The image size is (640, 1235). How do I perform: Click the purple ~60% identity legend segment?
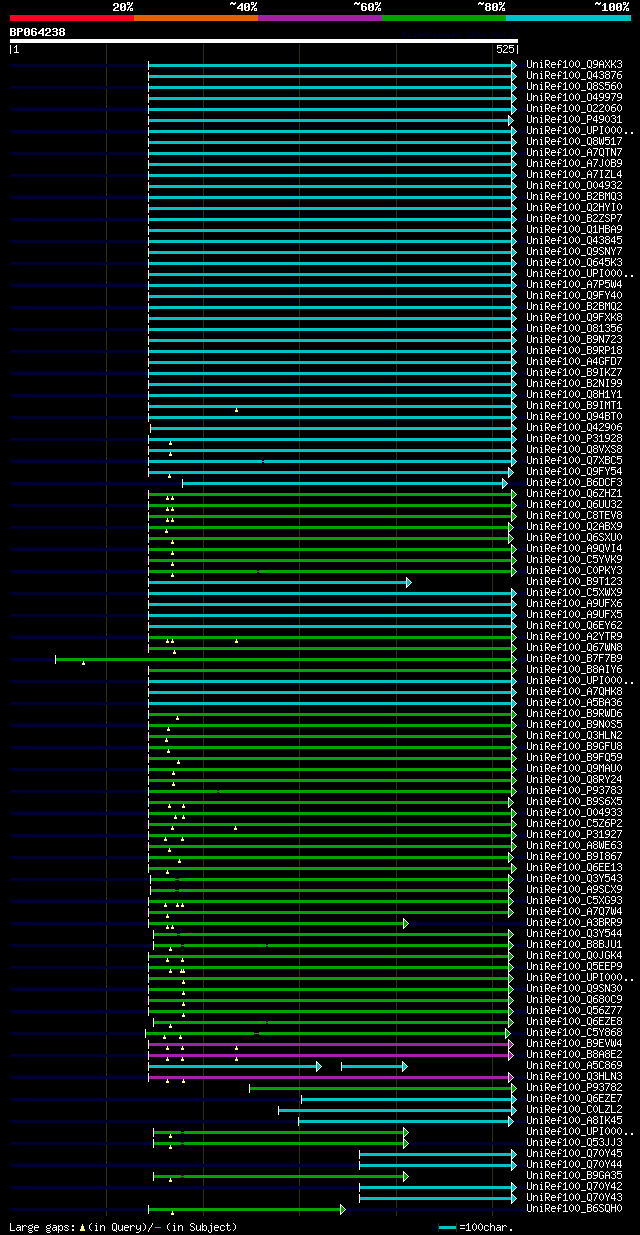(320, 18)
